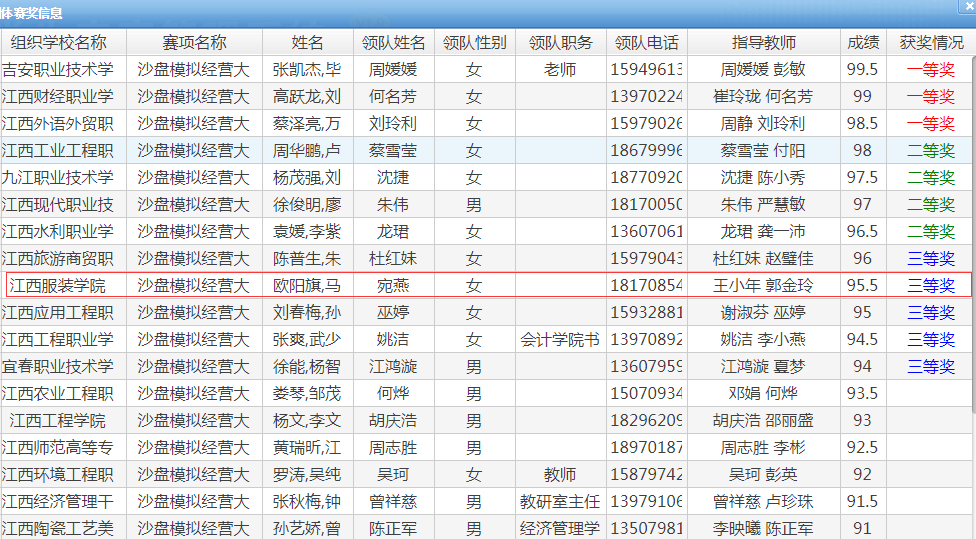Screen dimensions: 976x539
Task: Click the 三等奖 award for score 94
Action: click(x=930, y=366)
